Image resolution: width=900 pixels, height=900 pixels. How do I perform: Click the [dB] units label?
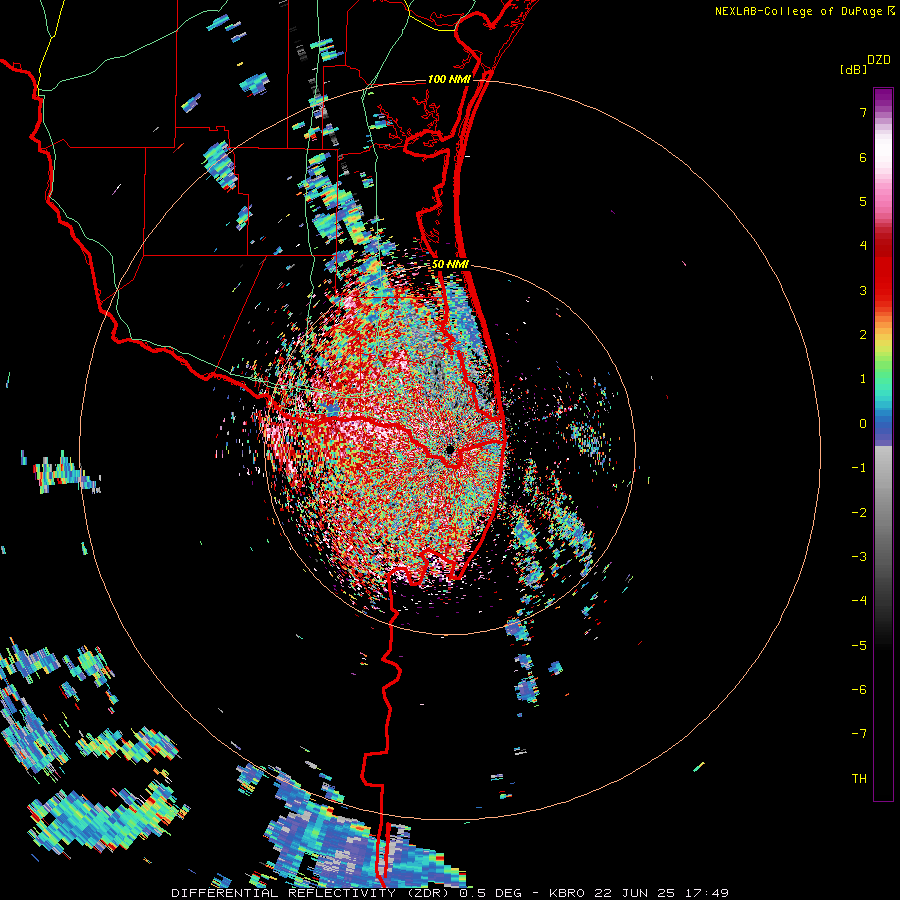(x=854, y=70)
